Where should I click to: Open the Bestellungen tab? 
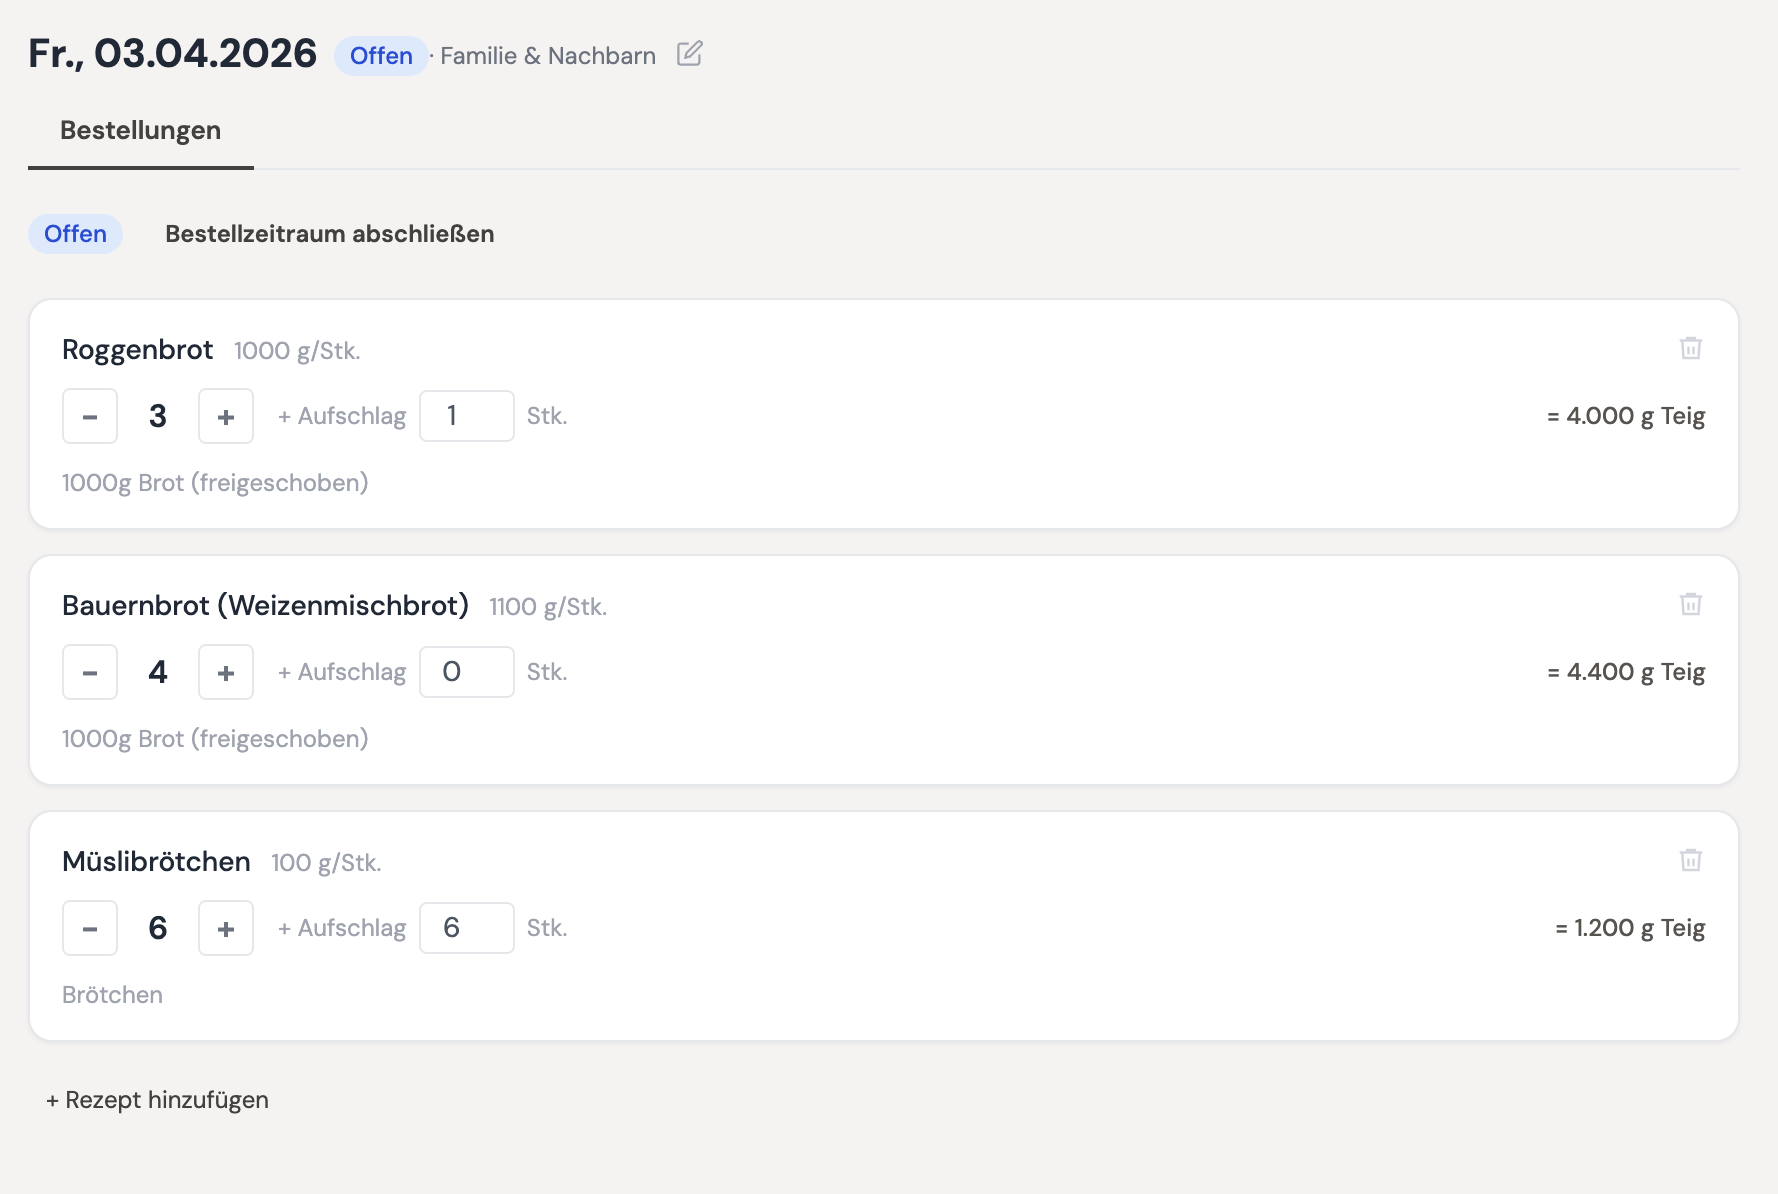140,131
